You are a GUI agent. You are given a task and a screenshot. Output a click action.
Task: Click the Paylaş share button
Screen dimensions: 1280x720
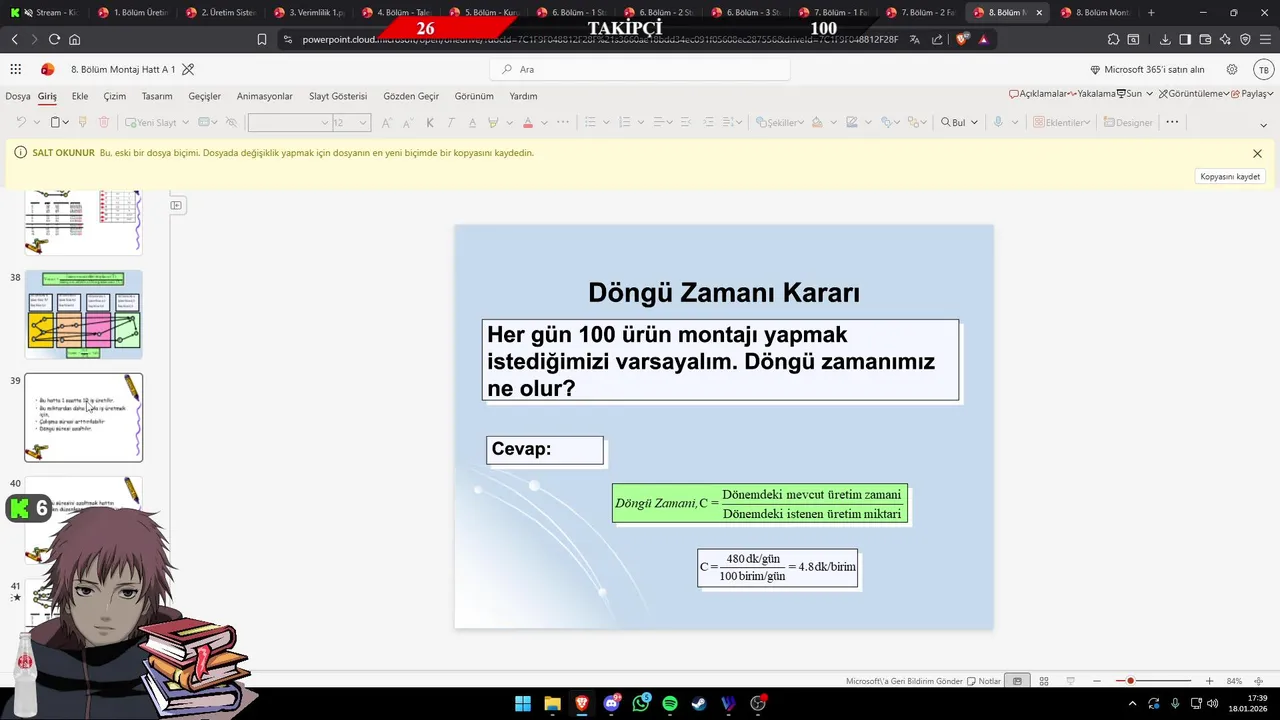(x=1252, y=94)
